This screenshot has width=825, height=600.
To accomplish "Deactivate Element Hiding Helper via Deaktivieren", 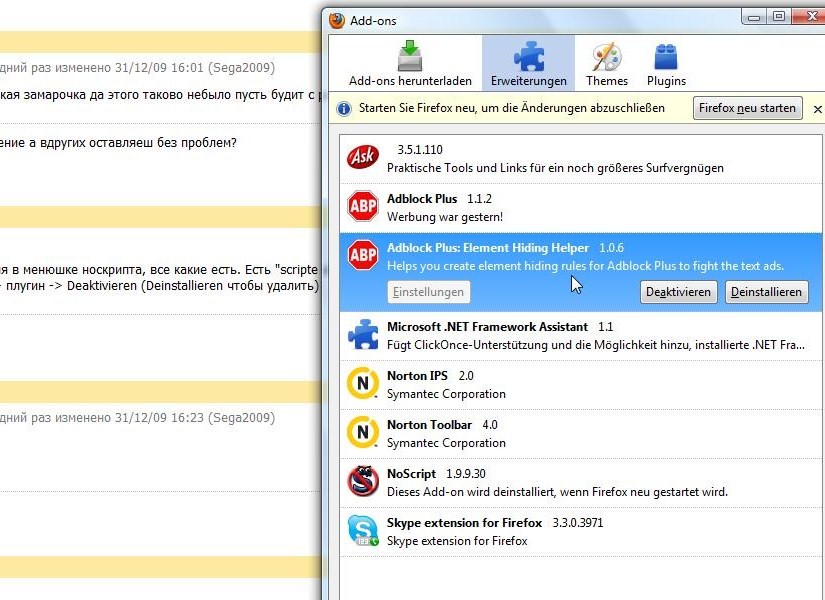I will coord(678,292).
